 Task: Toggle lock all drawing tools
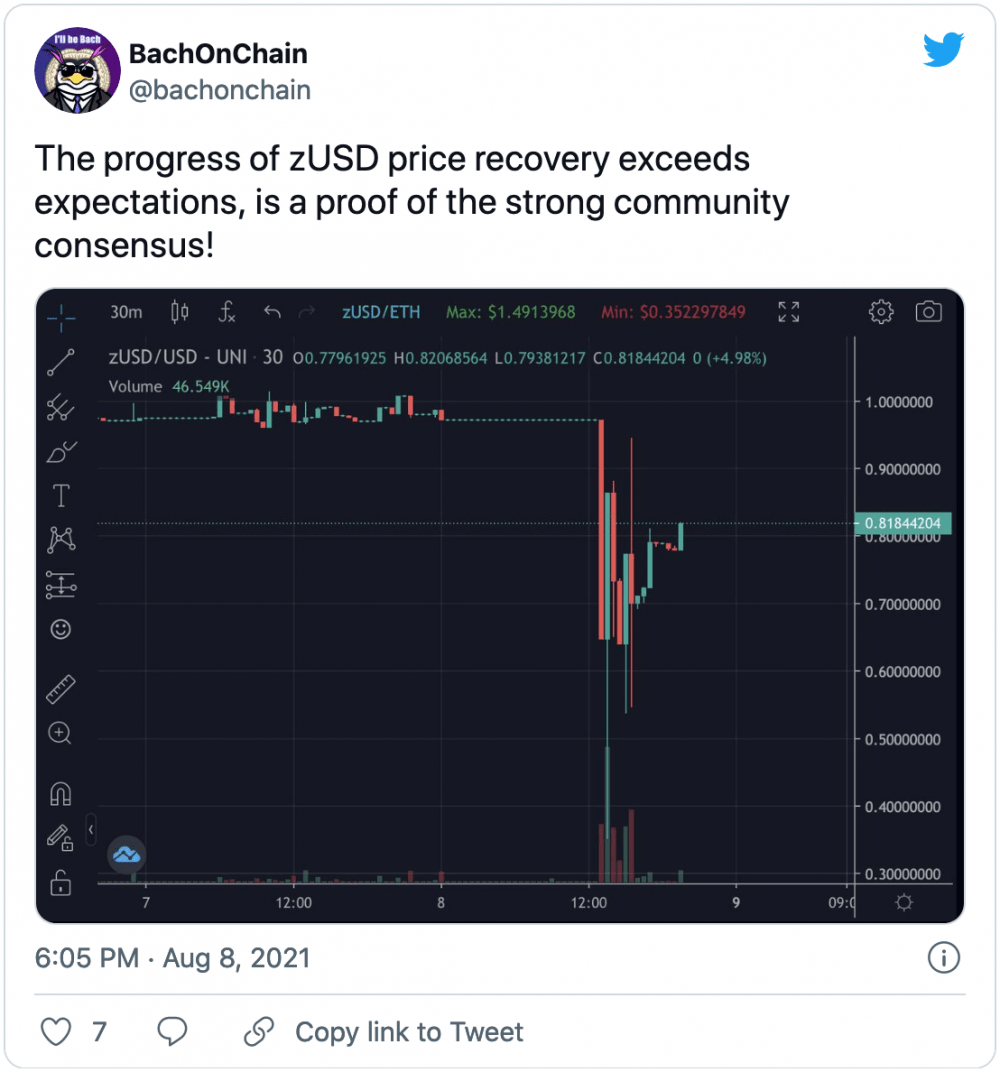click(x=60, y=883)
